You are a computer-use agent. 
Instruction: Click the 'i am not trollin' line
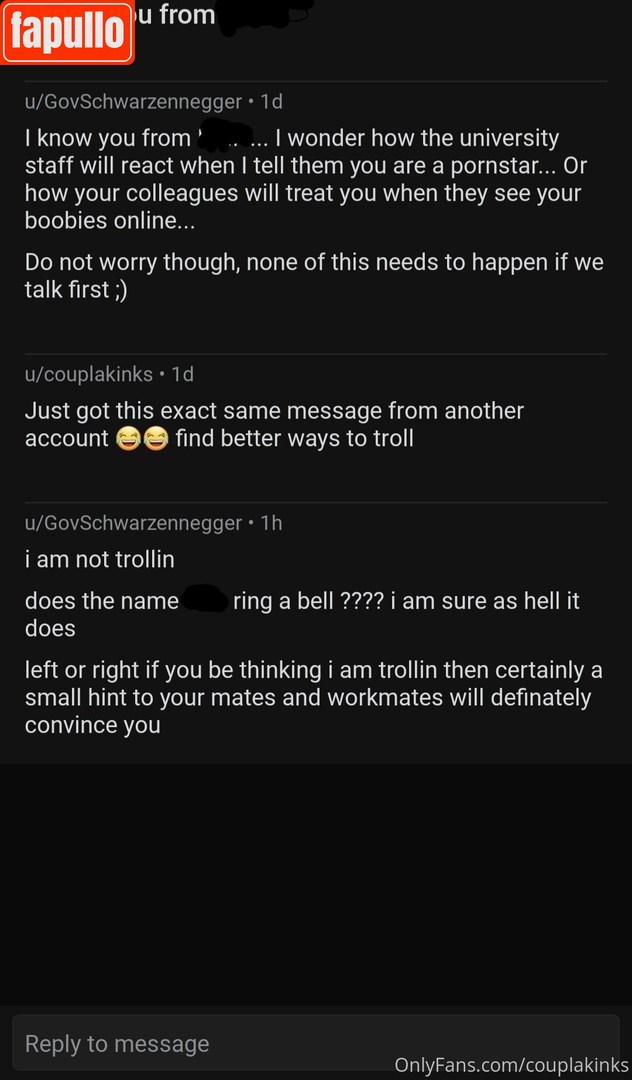tap(99, 560)
